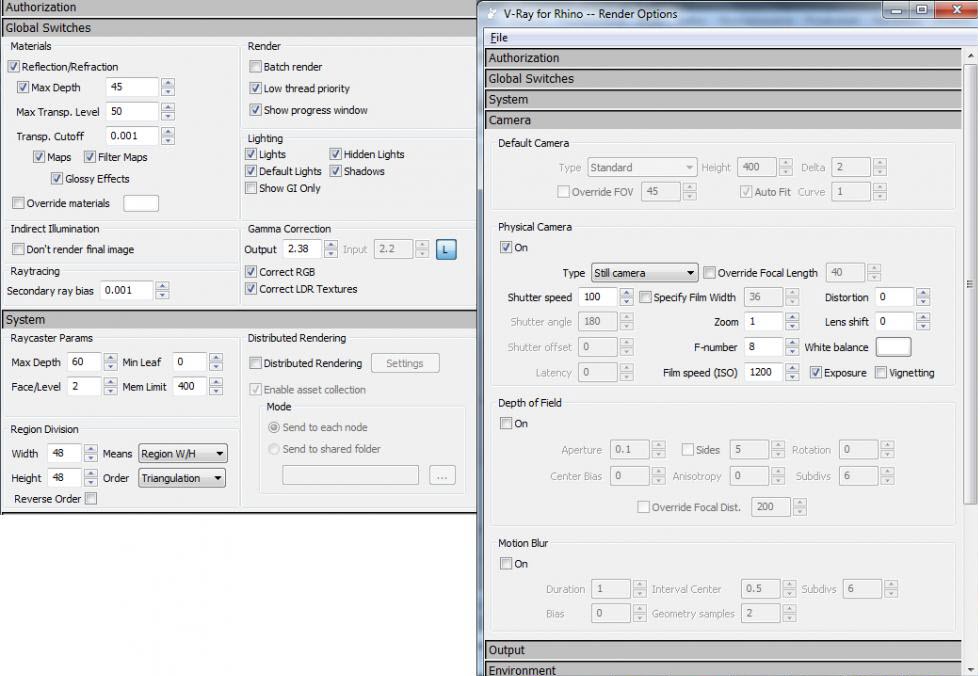Select Send to each node radio button

pyautogui.click(x=274, y=427)
